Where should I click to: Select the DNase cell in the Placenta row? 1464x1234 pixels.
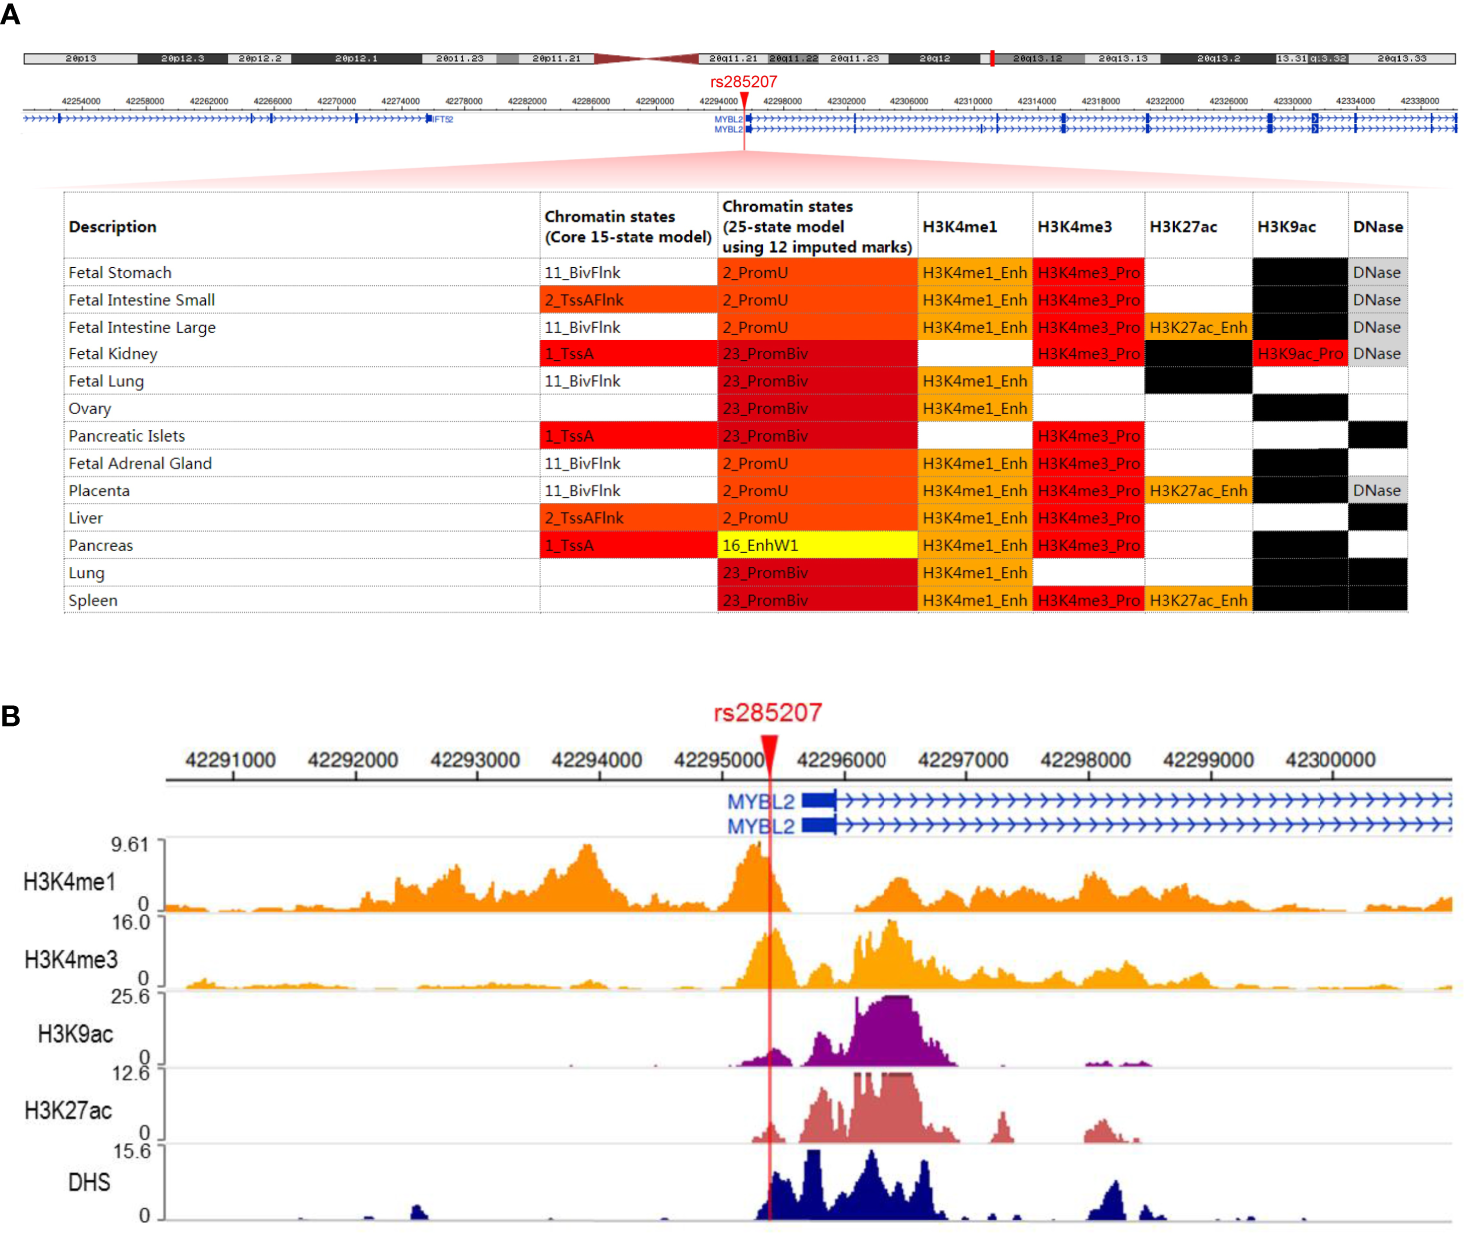point(1376,491)
